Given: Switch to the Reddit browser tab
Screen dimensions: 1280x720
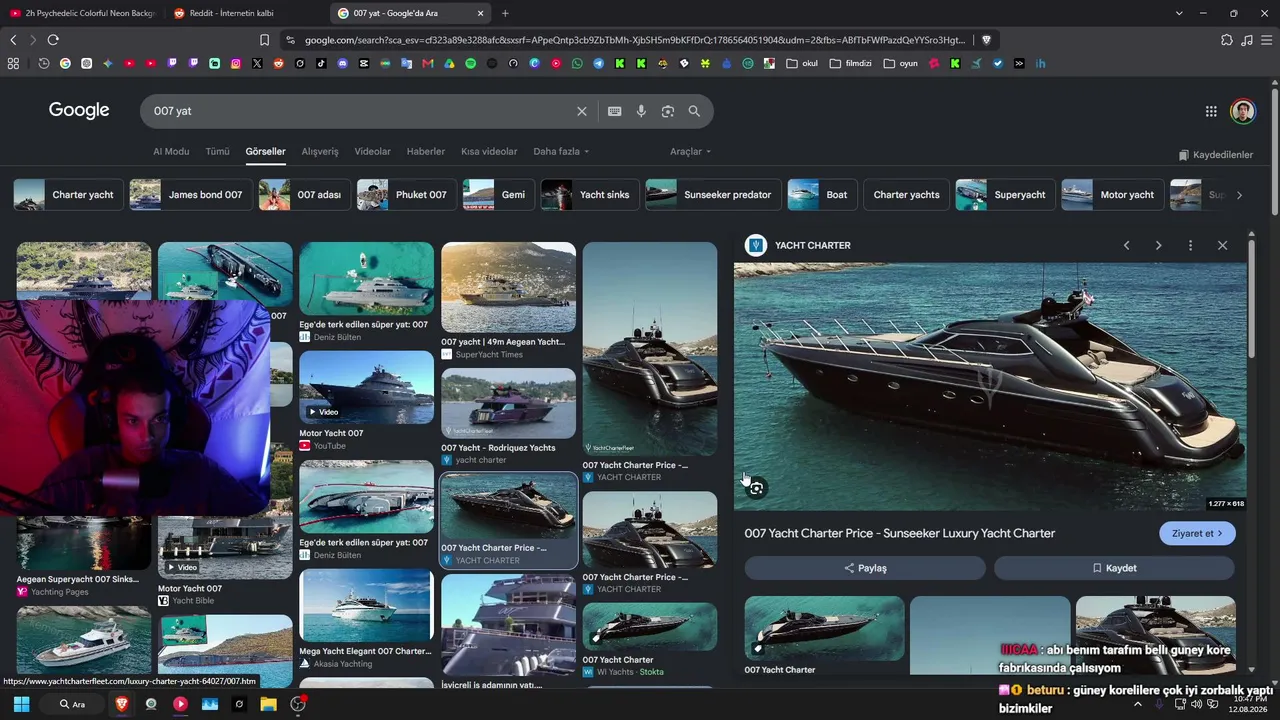Looking at the screenshot, I should pos(245,13).
